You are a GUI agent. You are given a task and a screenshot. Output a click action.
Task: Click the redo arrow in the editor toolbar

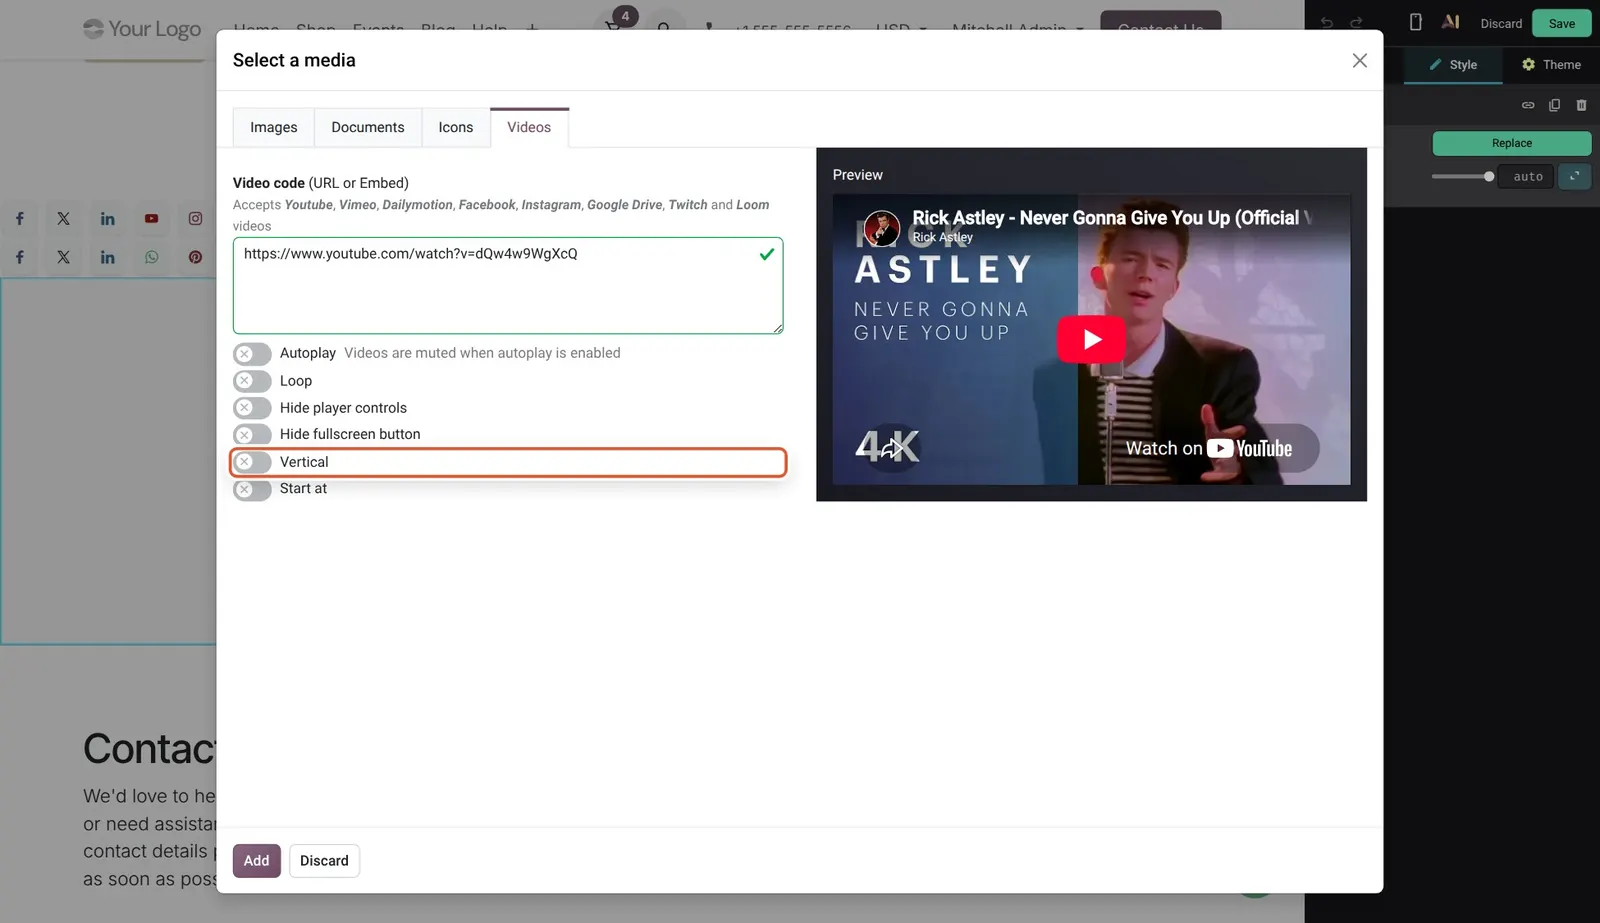tap(1356, 22)
